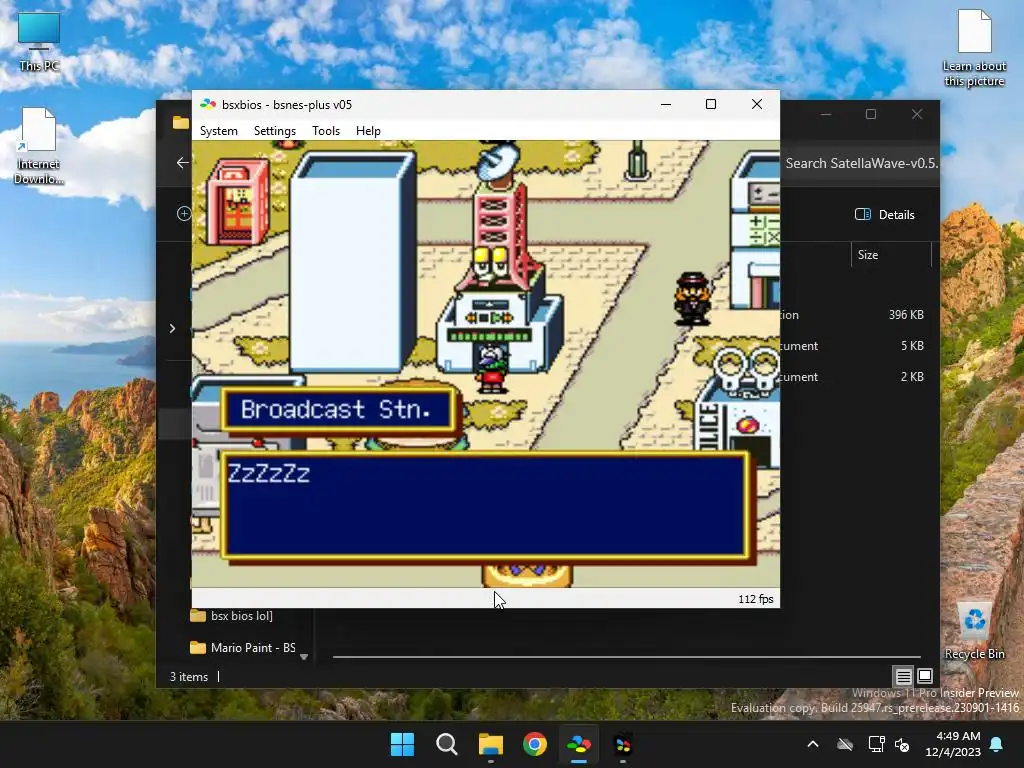Click the Size column header in File Explorer

click(x=891, y=255)
